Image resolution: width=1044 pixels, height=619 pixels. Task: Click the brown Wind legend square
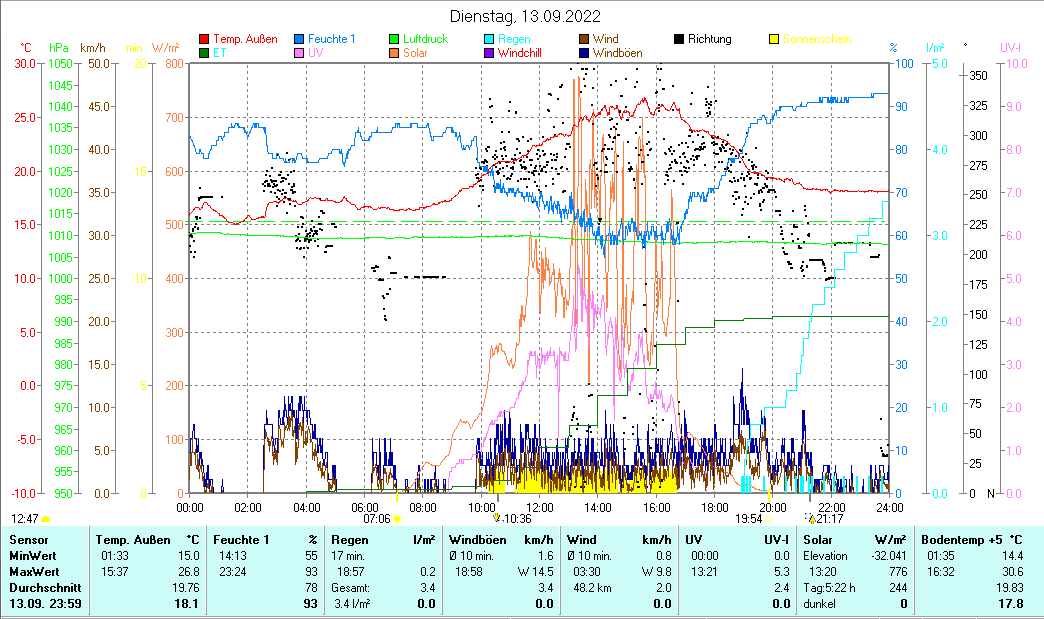[x=583, y=40]
